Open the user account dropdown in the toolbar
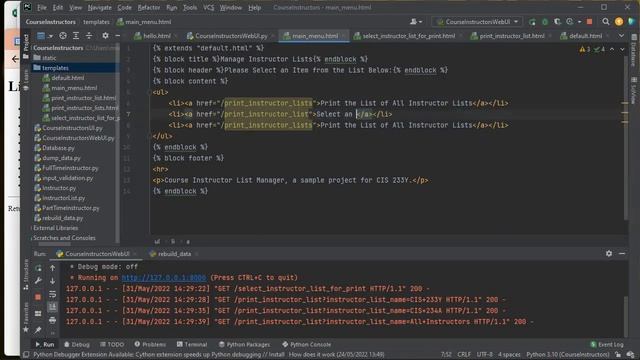Viewport: 640px width, 360px height. [x=416, y=22]
